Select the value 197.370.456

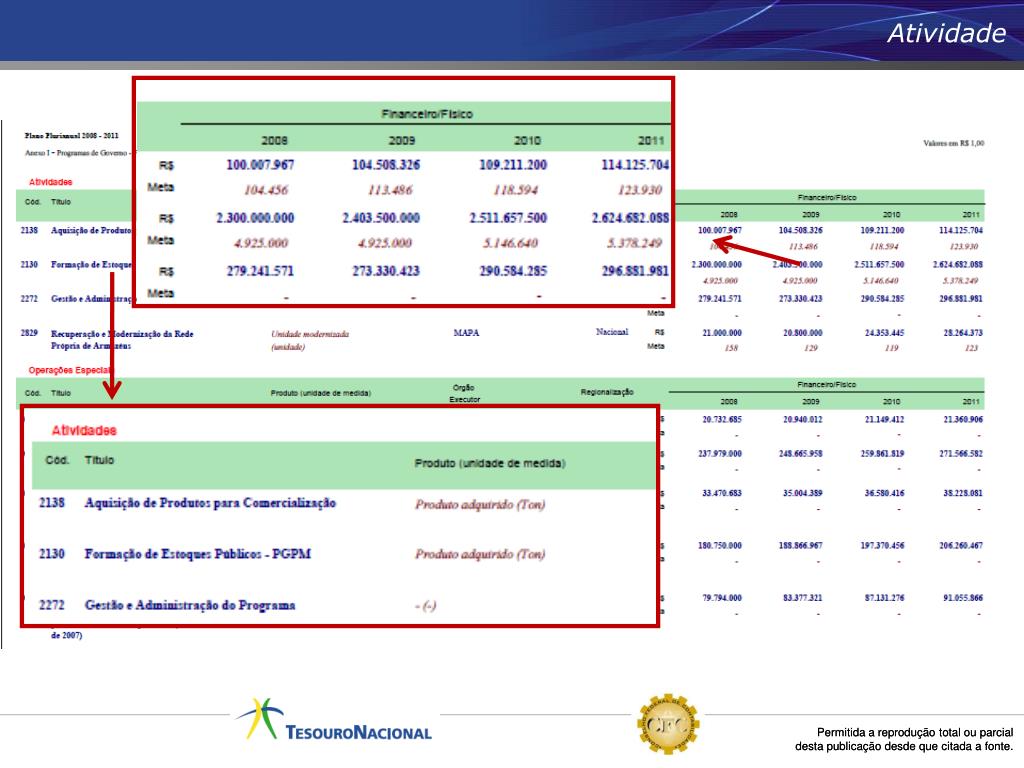point(882,545)
